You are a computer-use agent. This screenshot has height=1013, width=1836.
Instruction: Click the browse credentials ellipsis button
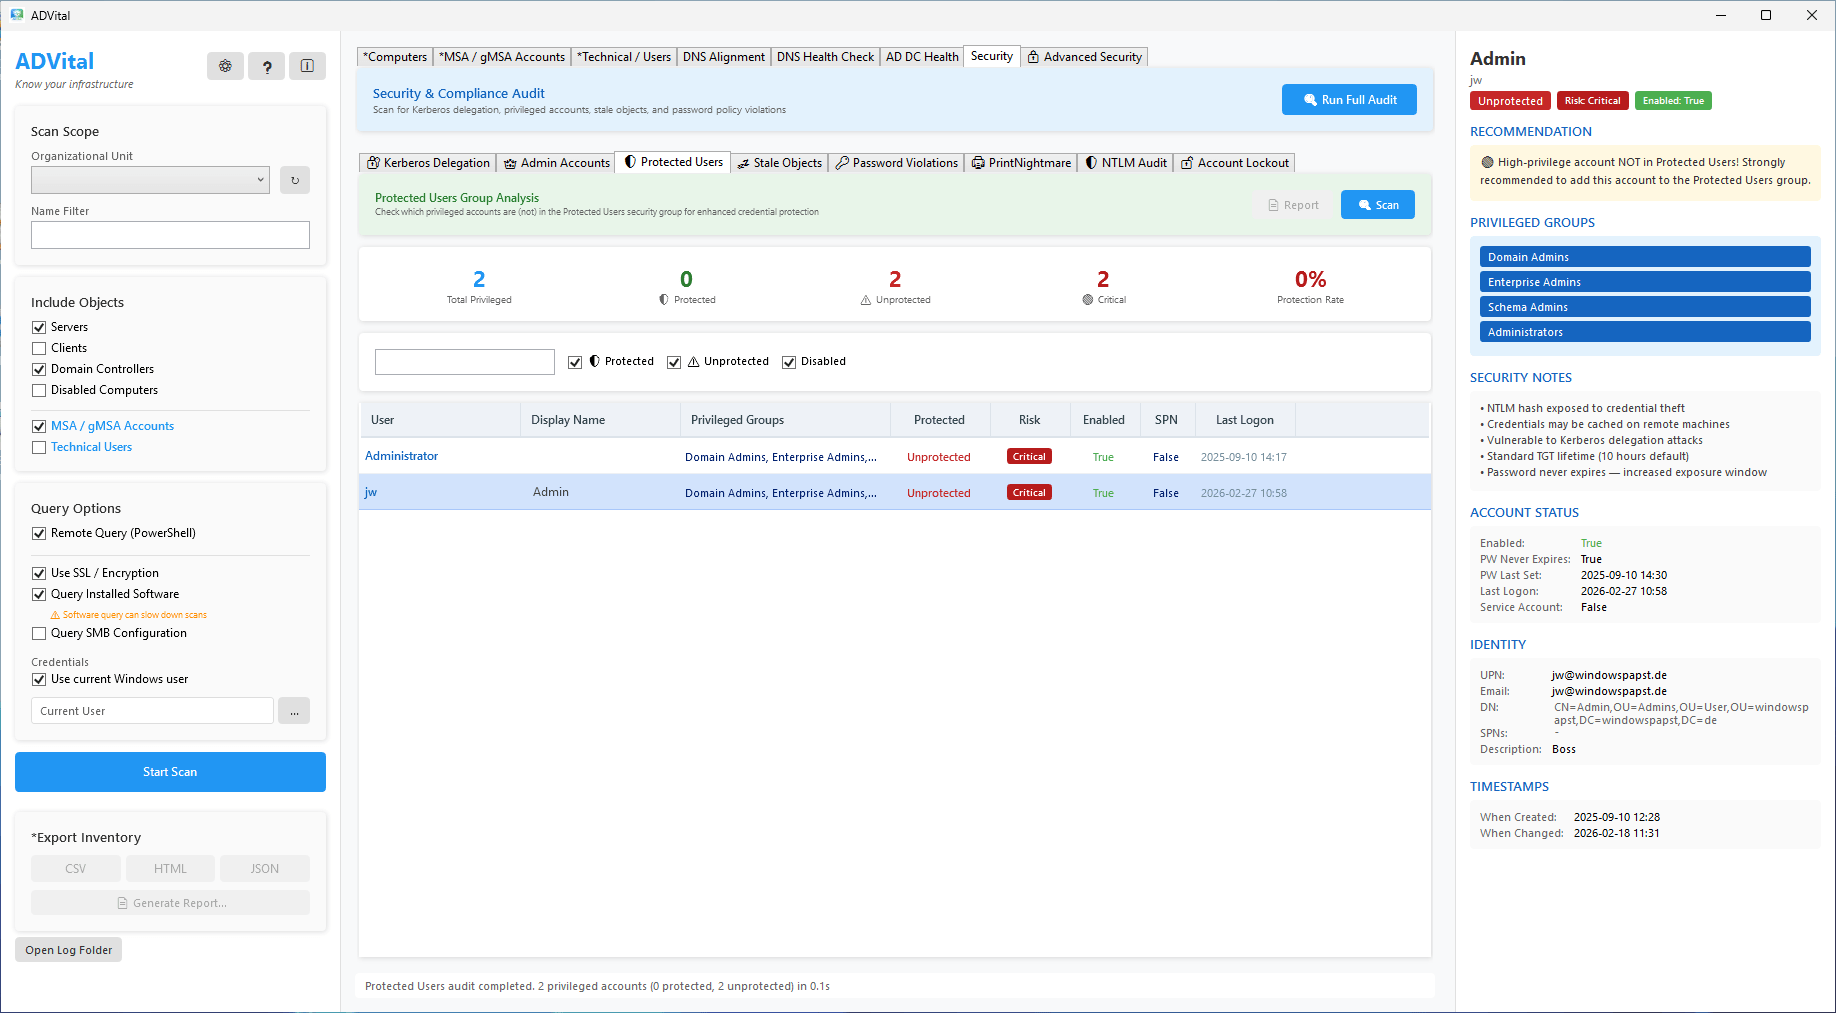click(x=294, y=711)
